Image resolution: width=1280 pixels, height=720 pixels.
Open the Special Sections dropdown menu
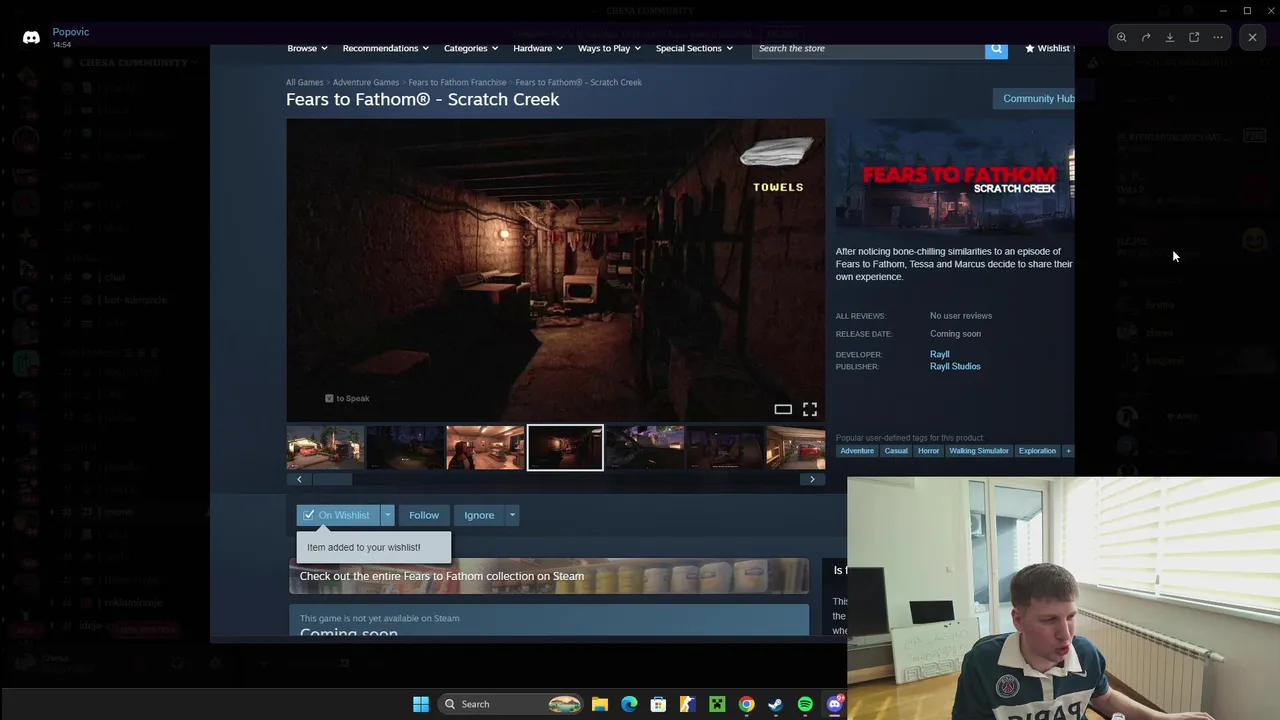(694, 48)
